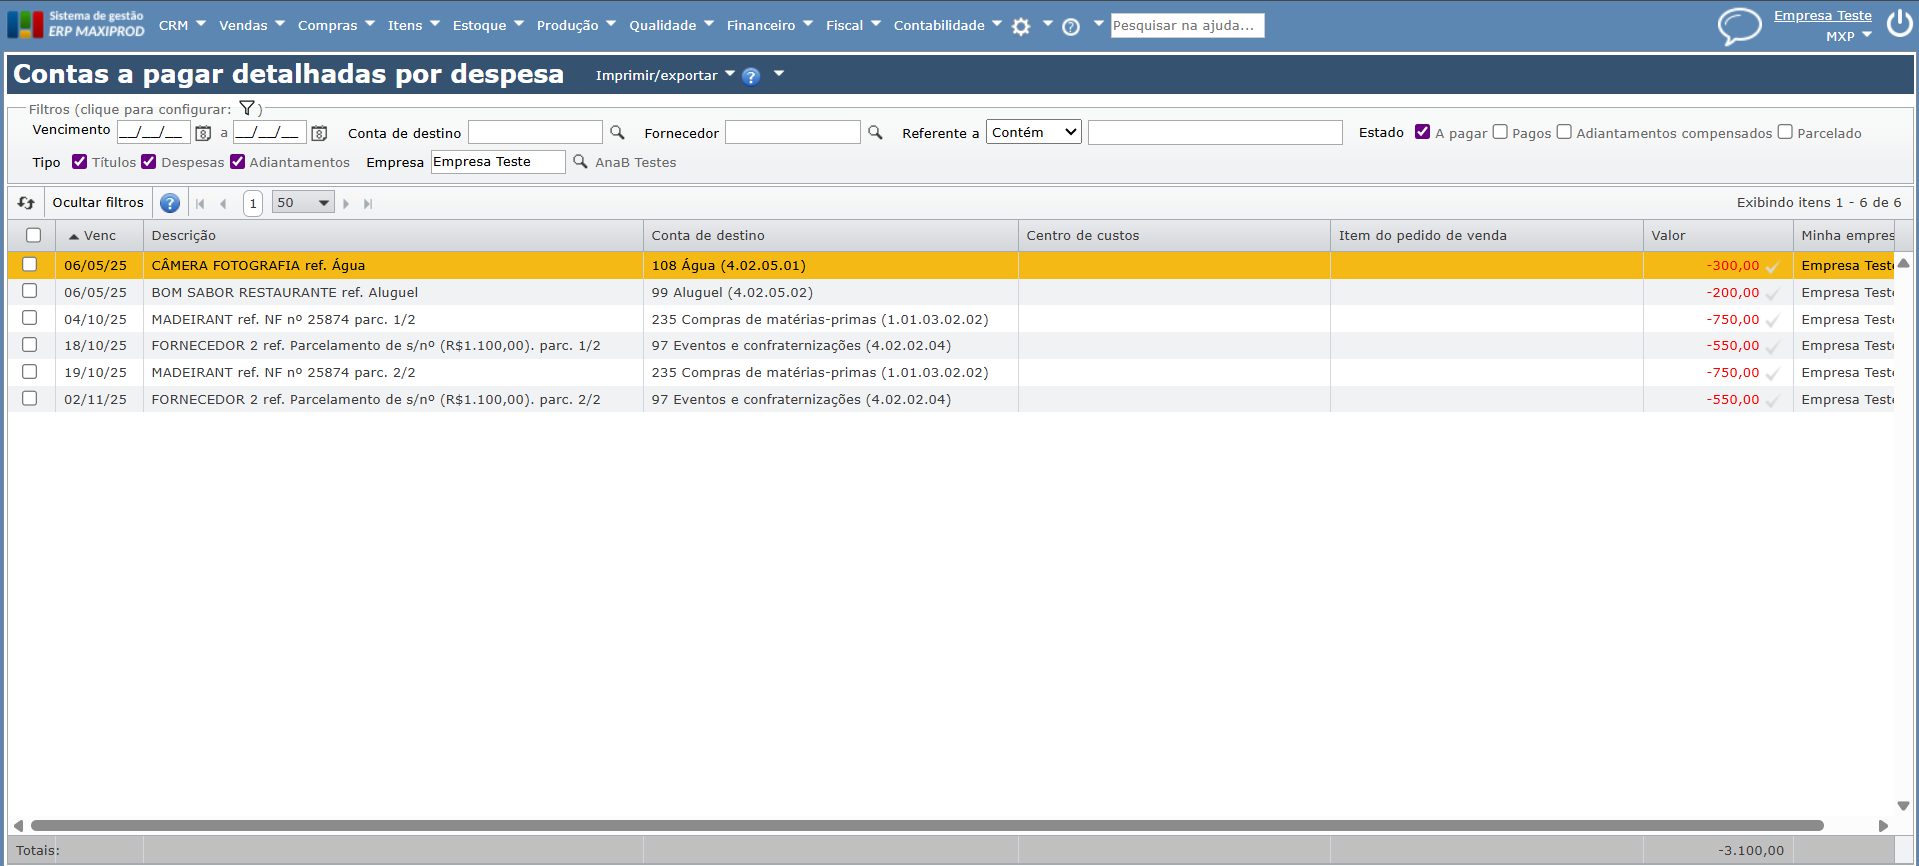Viewport: 1919px width, 866px height.
Task: Search Empresa with magnifier icon
Action: [x=580, y=161]
